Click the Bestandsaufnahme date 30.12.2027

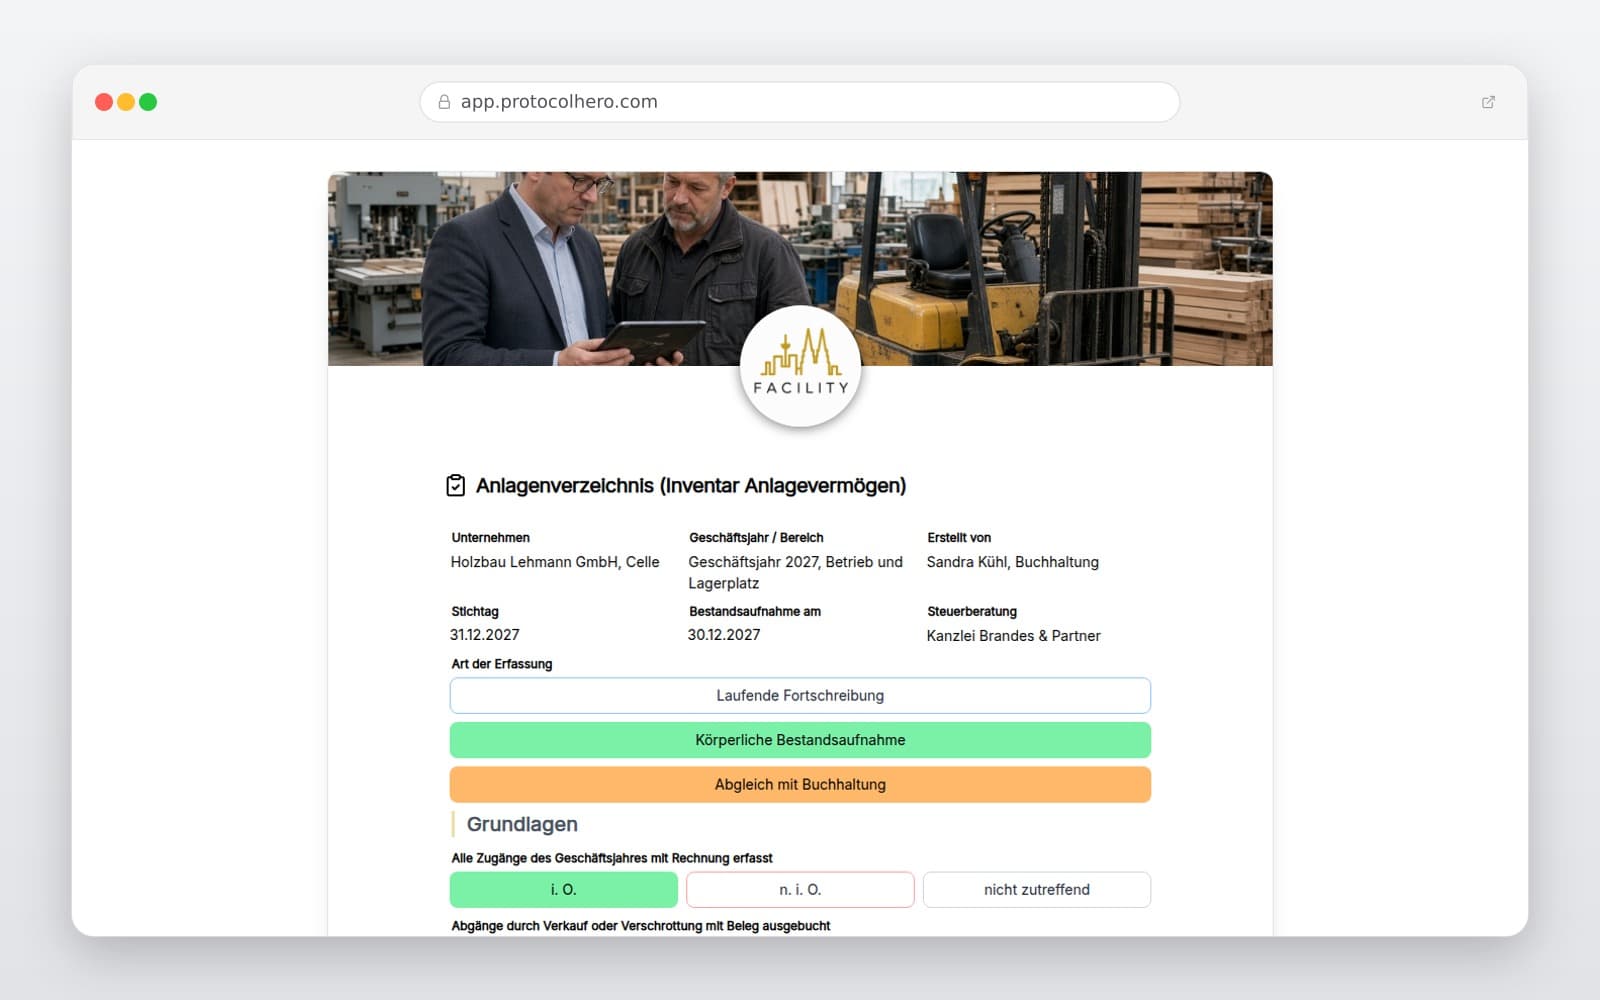tap(724, 635)
